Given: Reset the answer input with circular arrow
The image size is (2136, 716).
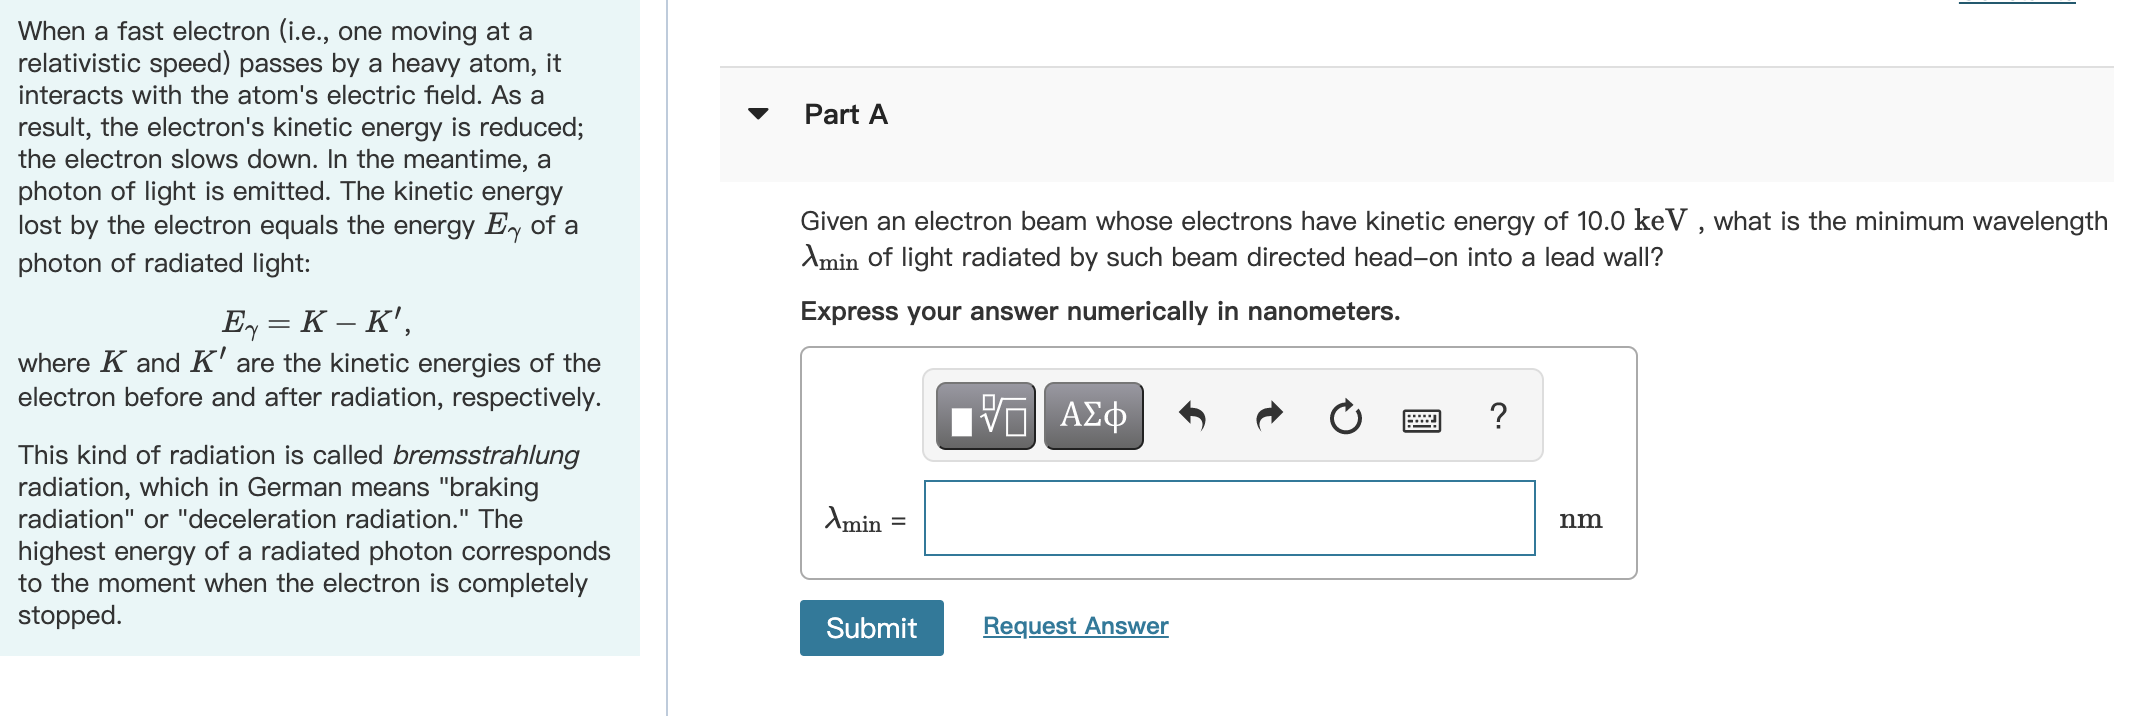Looking at the screenshot, I should click(x=1345, y=415).
